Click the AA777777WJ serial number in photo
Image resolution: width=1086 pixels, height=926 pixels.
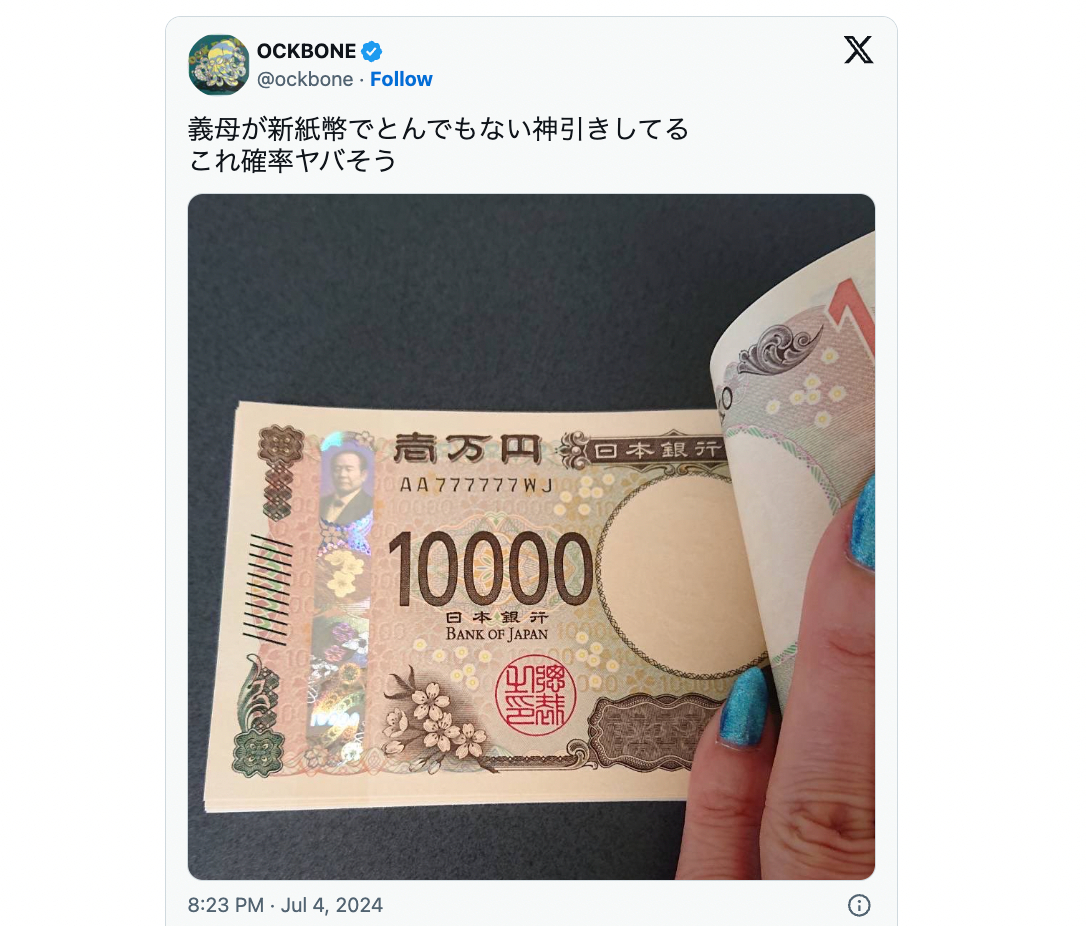[477, 485]
